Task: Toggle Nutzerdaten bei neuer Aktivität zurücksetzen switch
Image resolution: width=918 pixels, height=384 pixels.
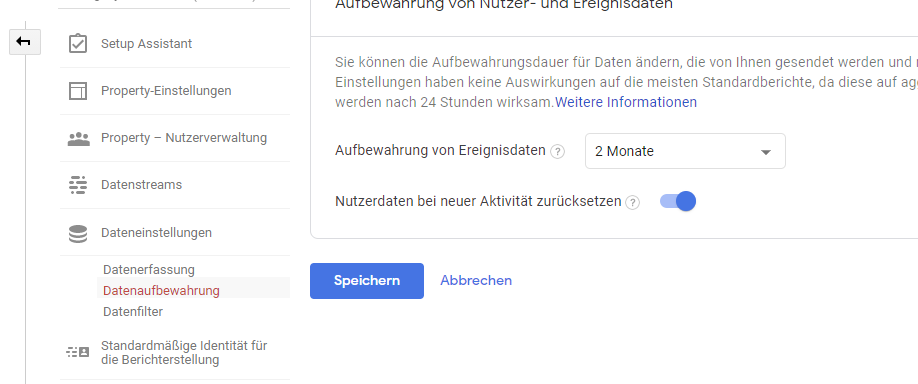Action: pyautogui.click(x=678, y=201)
